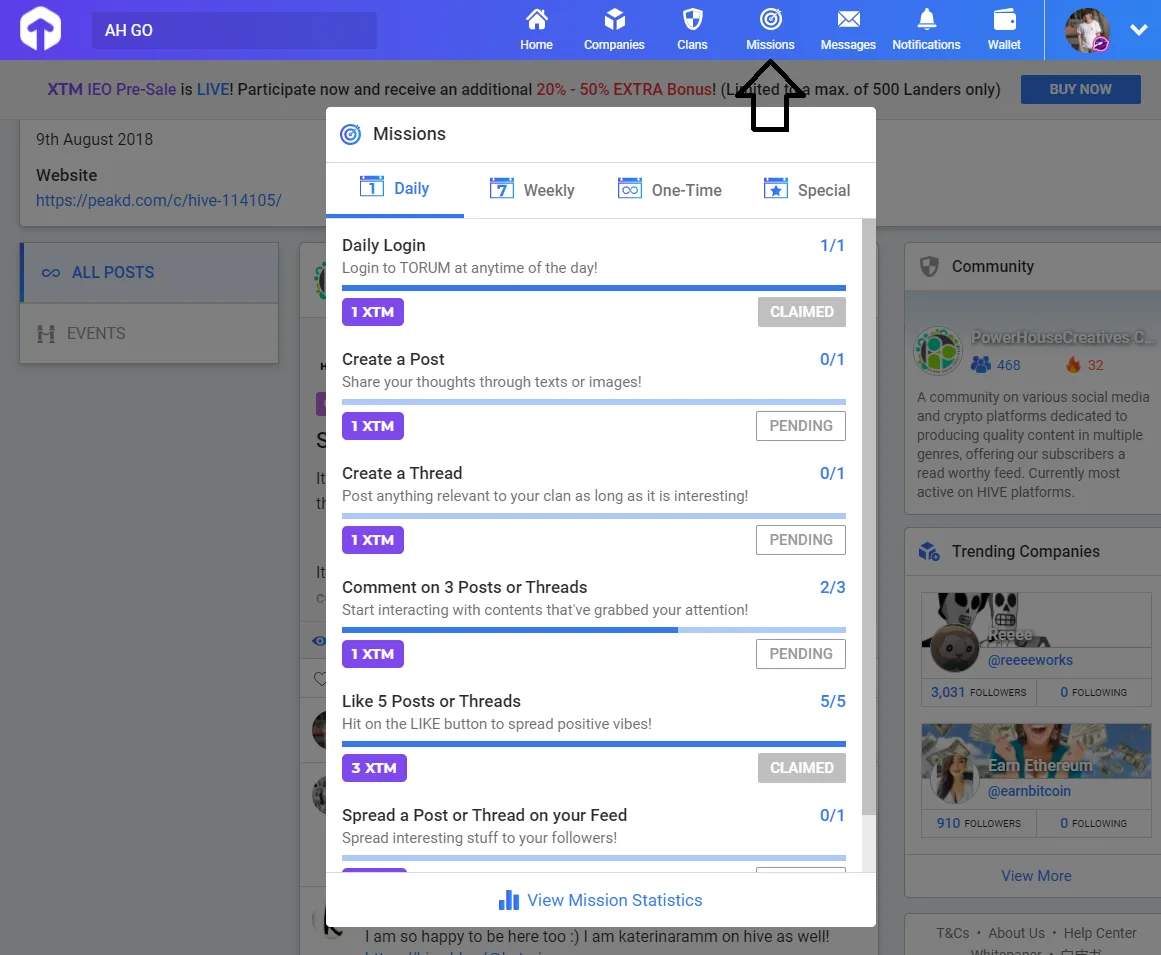Viewport: 1161px width, 955px height.
Task: Click PENDING button for Create a Thread
Action: (x=800, y=540)
